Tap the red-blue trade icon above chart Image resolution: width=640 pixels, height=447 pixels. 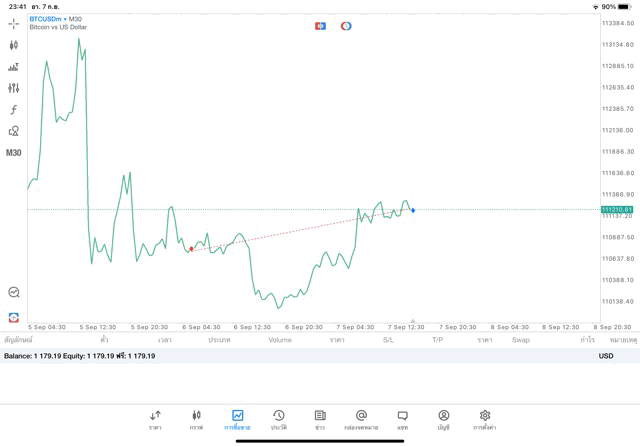point(320,25)
